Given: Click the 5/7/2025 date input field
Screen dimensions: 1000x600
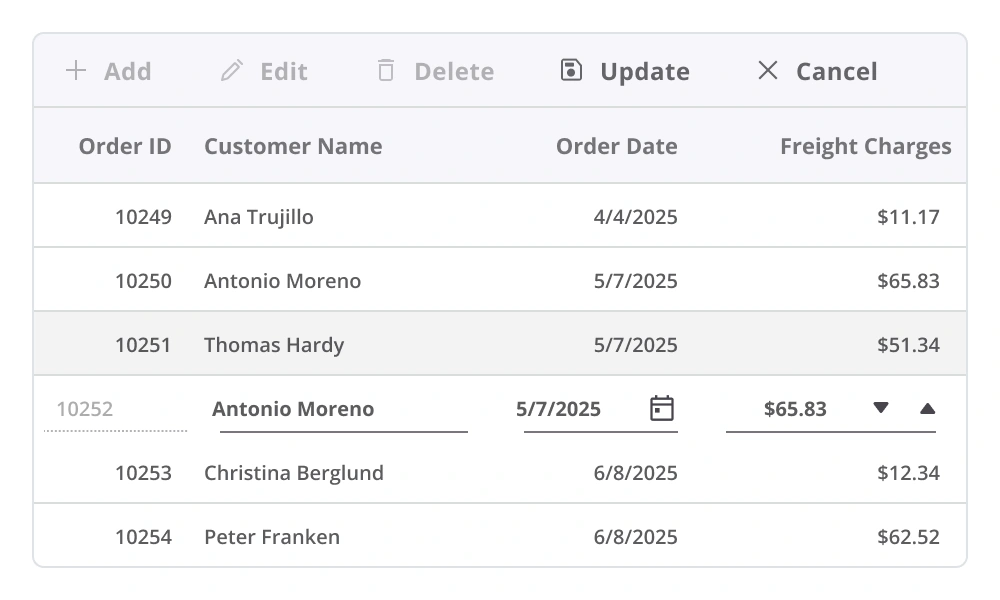Looking at the screenshot, I should click(570, 408).
